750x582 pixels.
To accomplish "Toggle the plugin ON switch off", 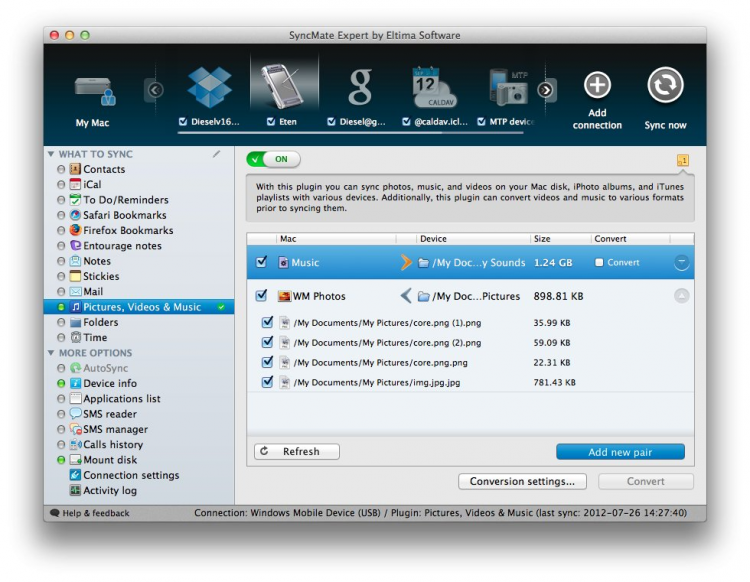I will [273, 159].
